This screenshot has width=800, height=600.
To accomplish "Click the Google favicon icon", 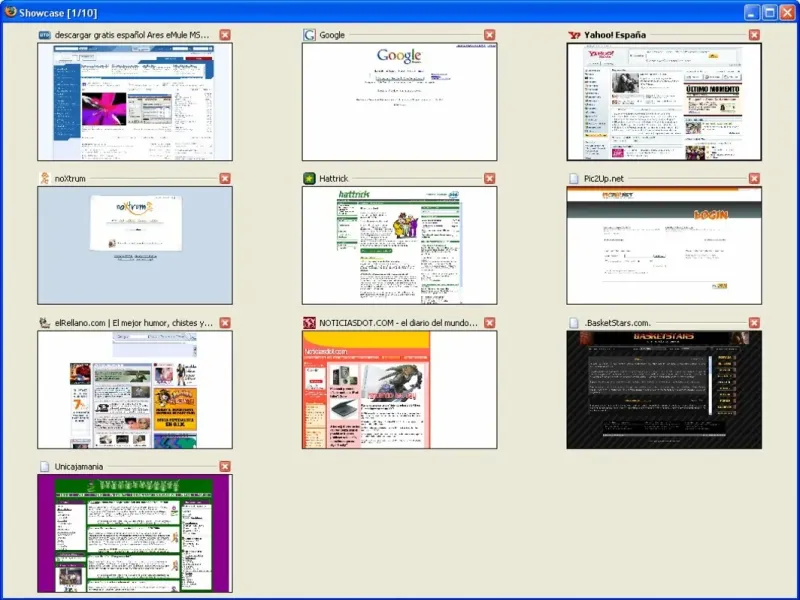I will (309, 35).
